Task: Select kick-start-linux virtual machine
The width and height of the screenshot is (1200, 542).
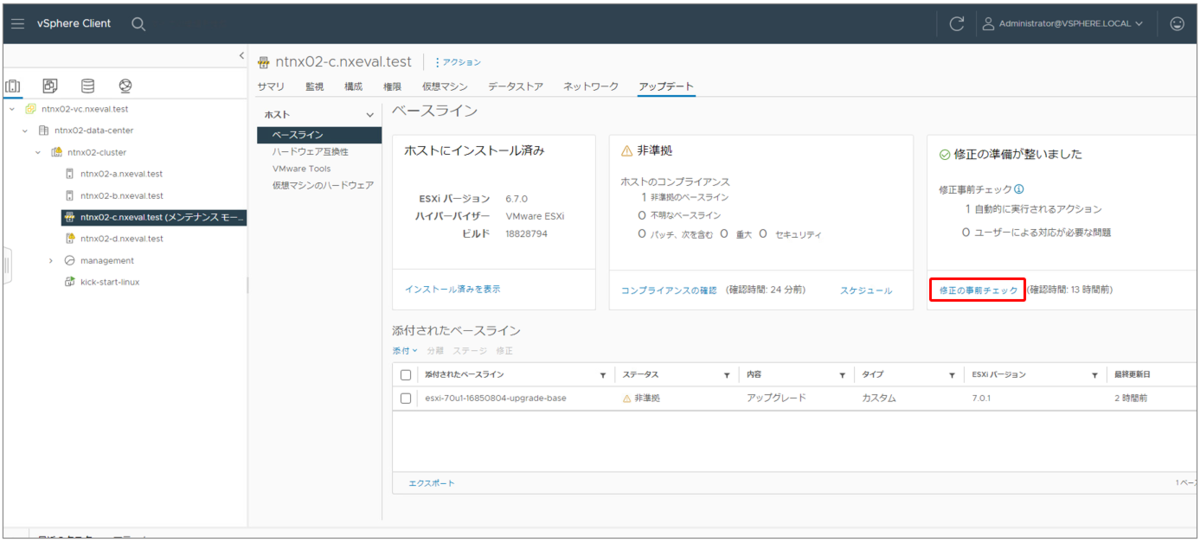Action: tap(110, 282)
